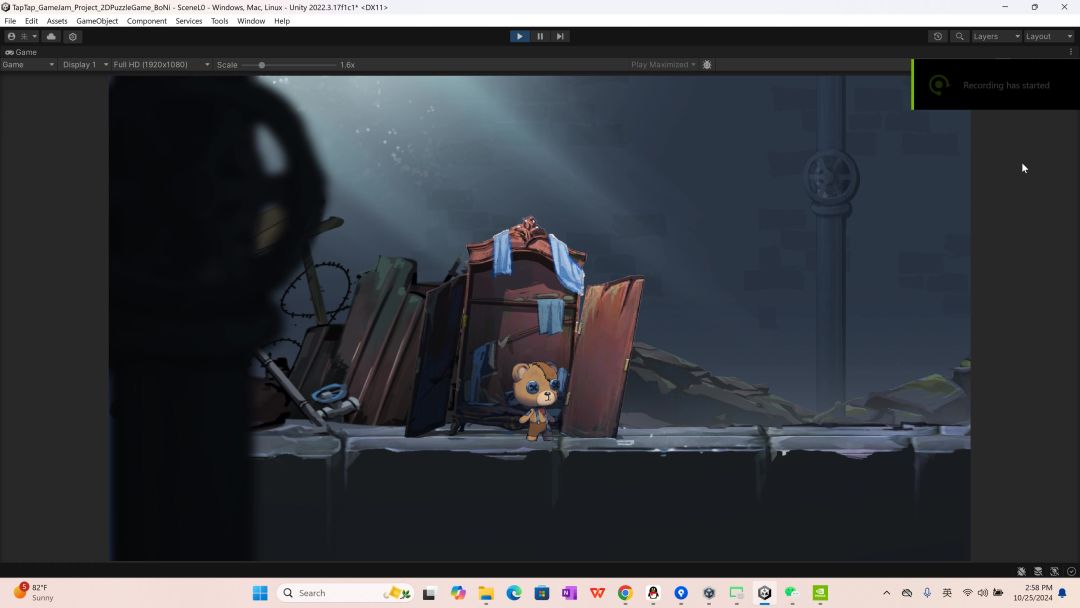This screenshot has width=1080, height=608.
Task: Step one frame forward
Action: click(560, 36)
